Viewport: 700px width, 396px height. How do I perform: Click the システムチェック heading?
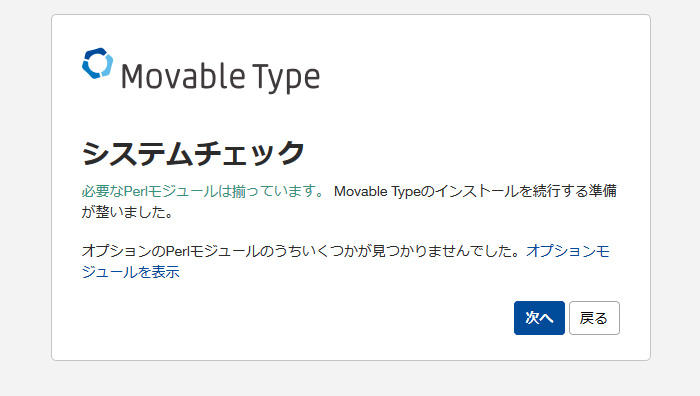pyautogui.click(x=193, y=153)
